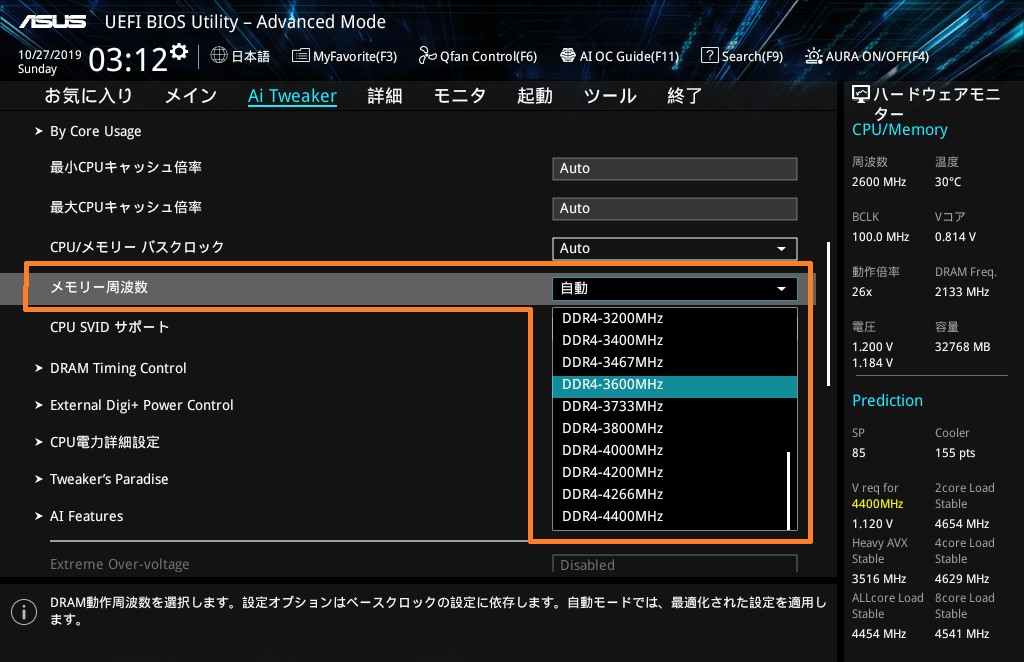Open Search(F9)
Image resolution: width=1024 pixels, height=662 pixels.
click(742, 56)
